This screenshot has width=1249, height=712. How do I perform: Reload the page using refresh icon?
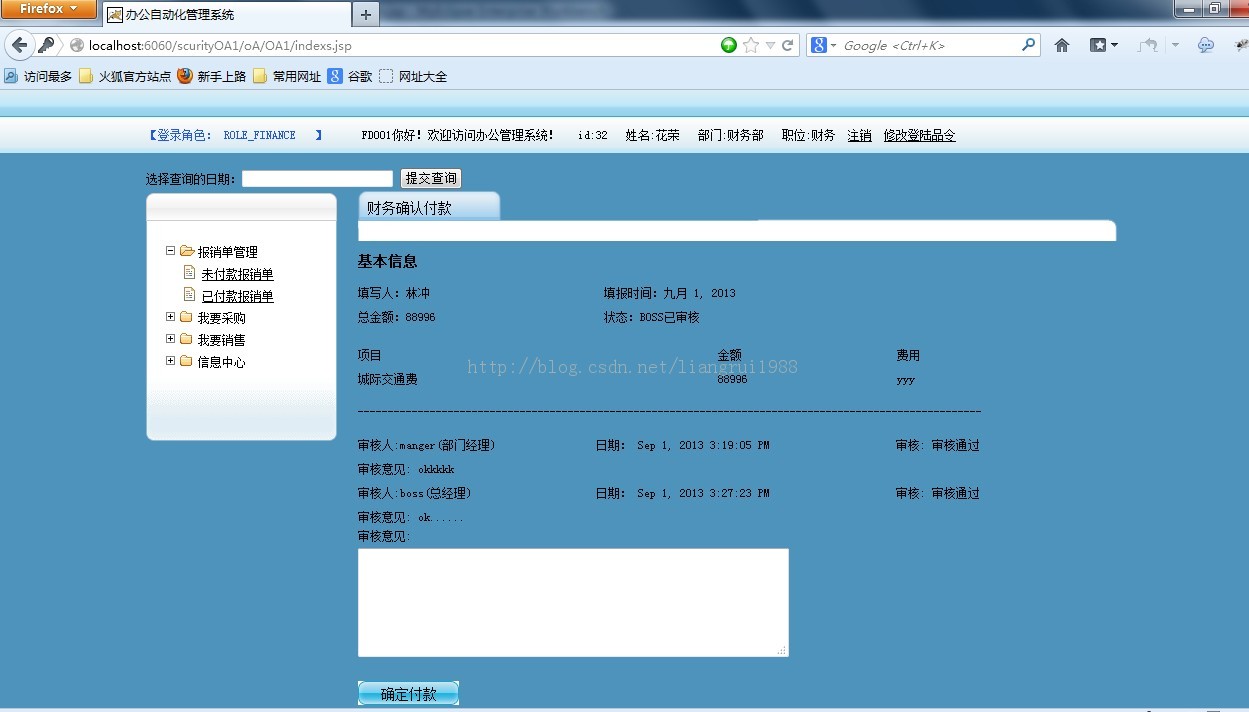pos(790,45)
